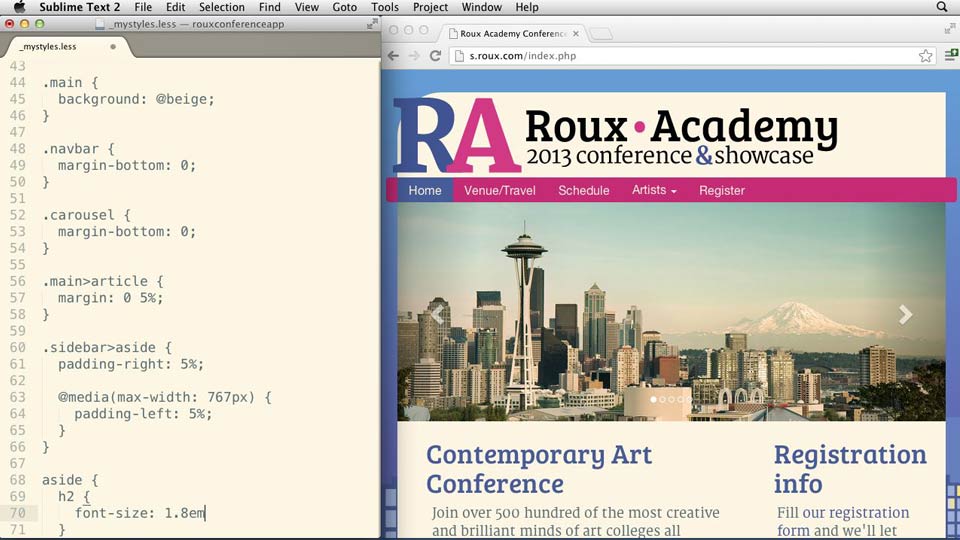Click the 'padding-left: 5%;' line
The image size is (960, 540).
click(x=143, y=414)
